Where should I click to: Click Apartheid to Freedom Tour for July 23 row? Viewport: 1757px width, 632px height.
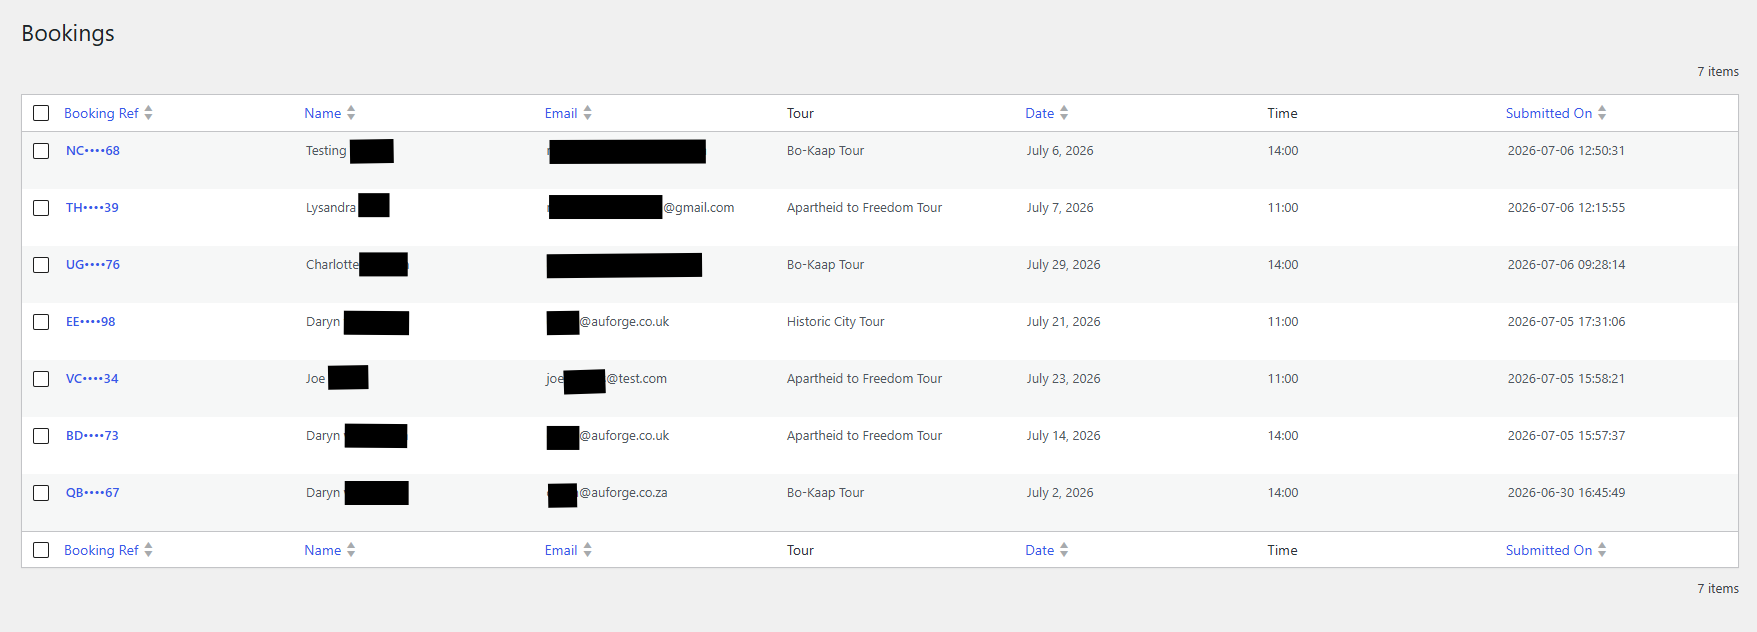(864, 379)
